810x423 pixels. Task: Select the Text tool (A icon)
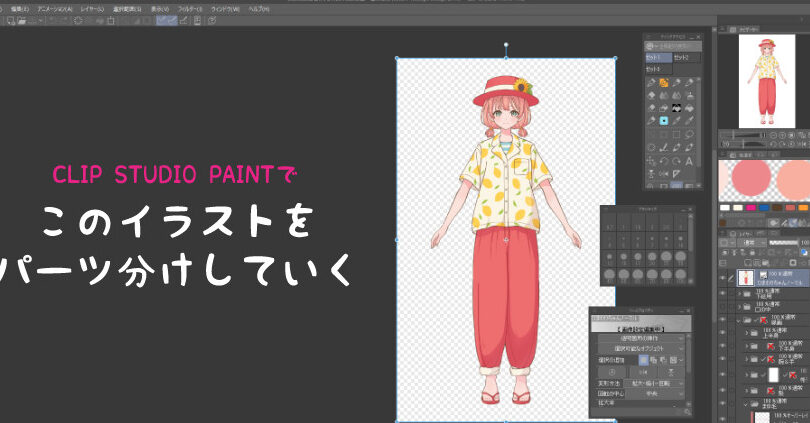pyautogui.click(x=691, y=160)
